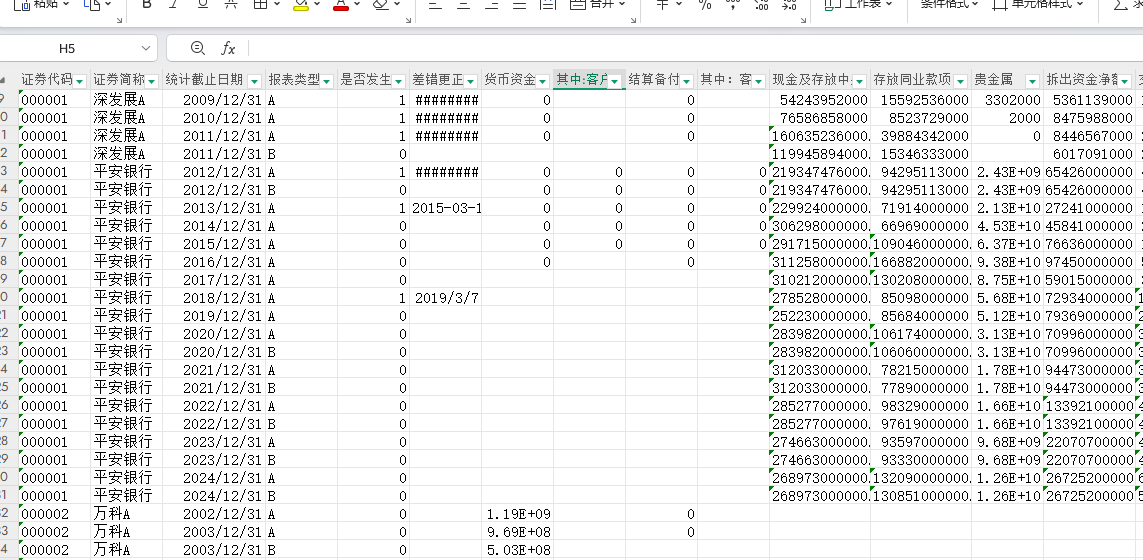Viewport: 1143px width, 560px height.
Task: Increase decimal places
Action: [x=762, y=4]
